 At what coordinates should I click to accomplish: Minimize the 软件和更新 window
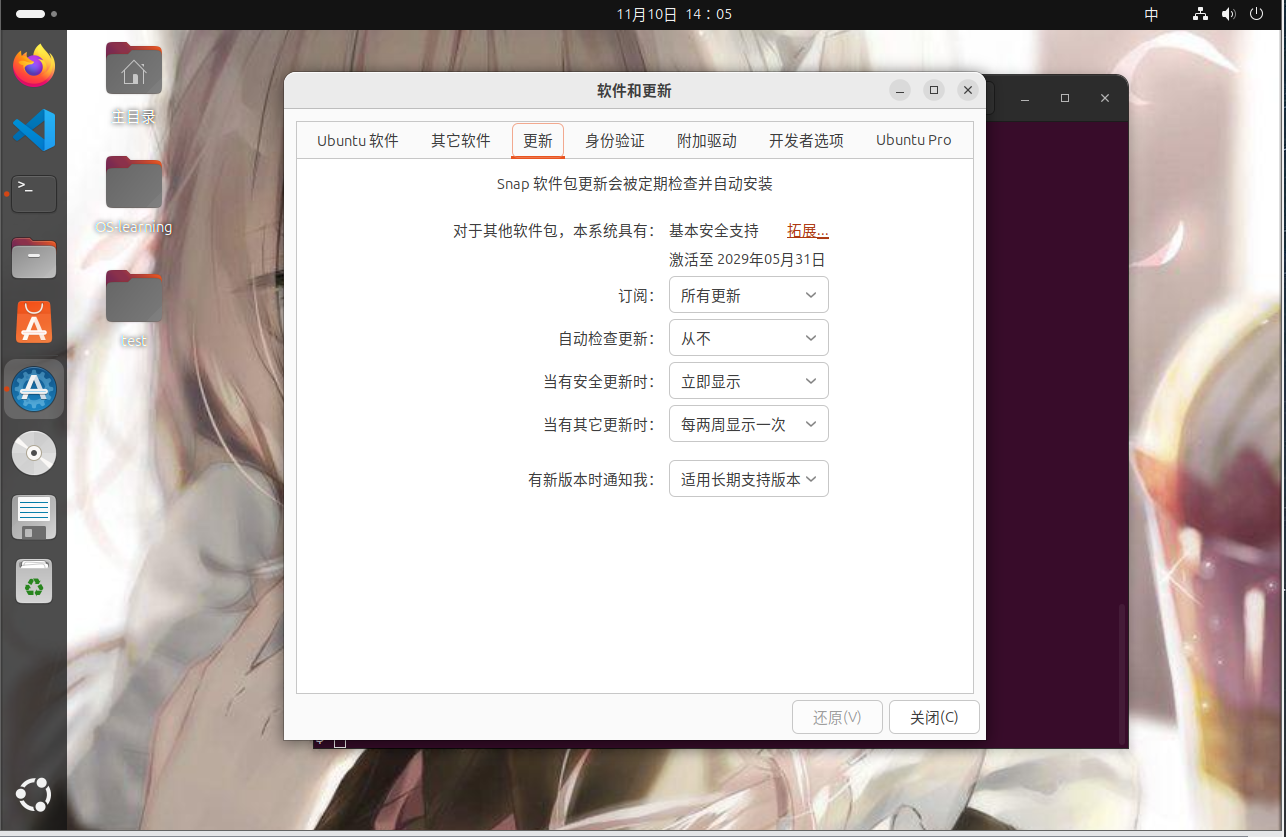pos(901,90)
